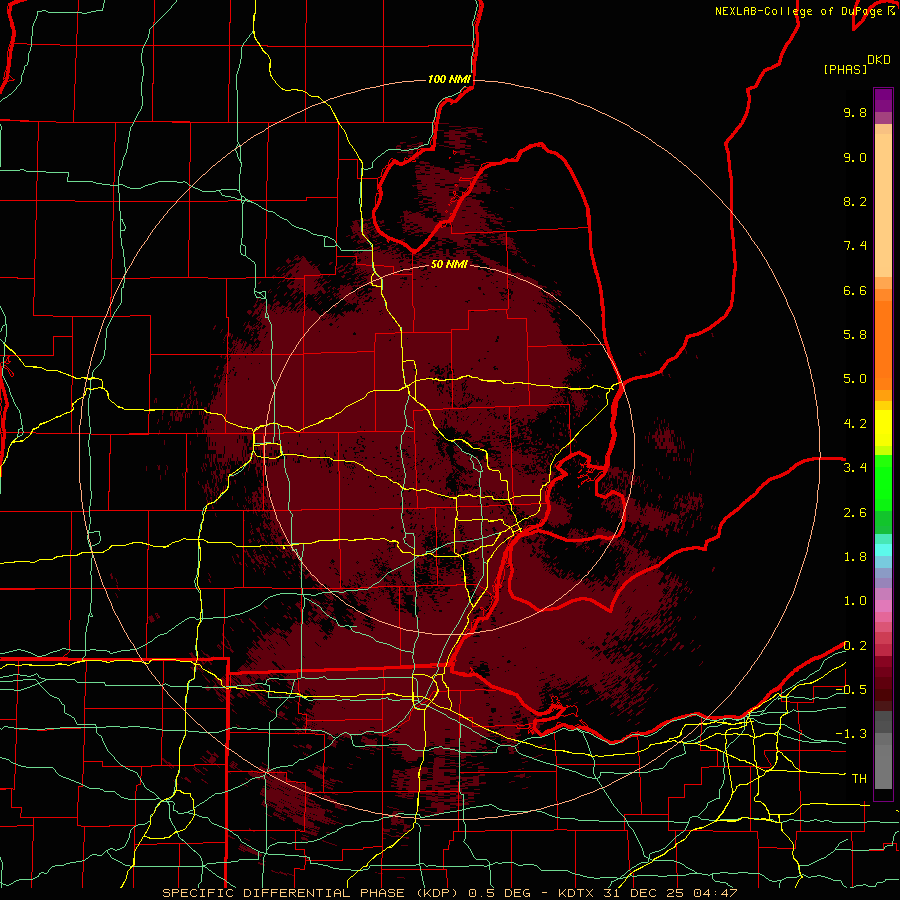900x900 pixels.
Task: Click the "TH" threshold label on the scale
Action: [x=859, y=779]
